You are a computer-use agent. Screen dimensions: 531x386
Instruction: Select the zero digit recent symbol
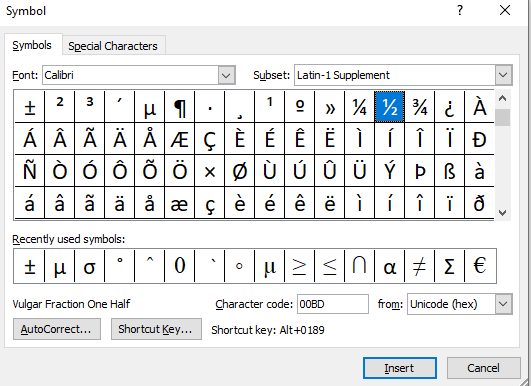179,266
